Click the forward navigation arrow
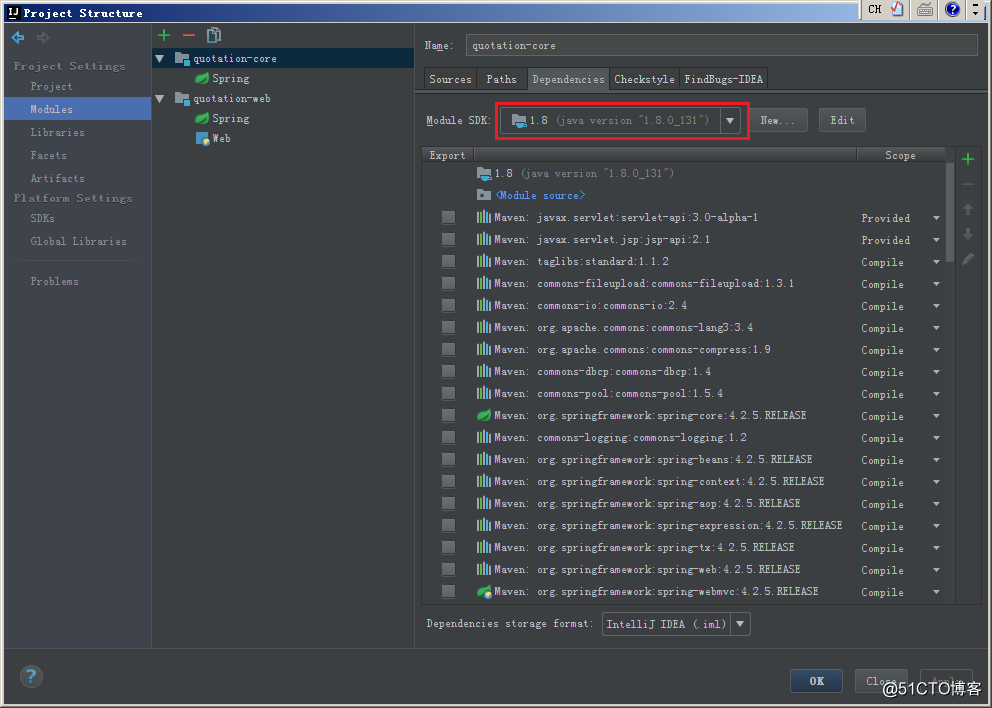The width and height of the screenshot is (992, 708). tap(43, 37)
